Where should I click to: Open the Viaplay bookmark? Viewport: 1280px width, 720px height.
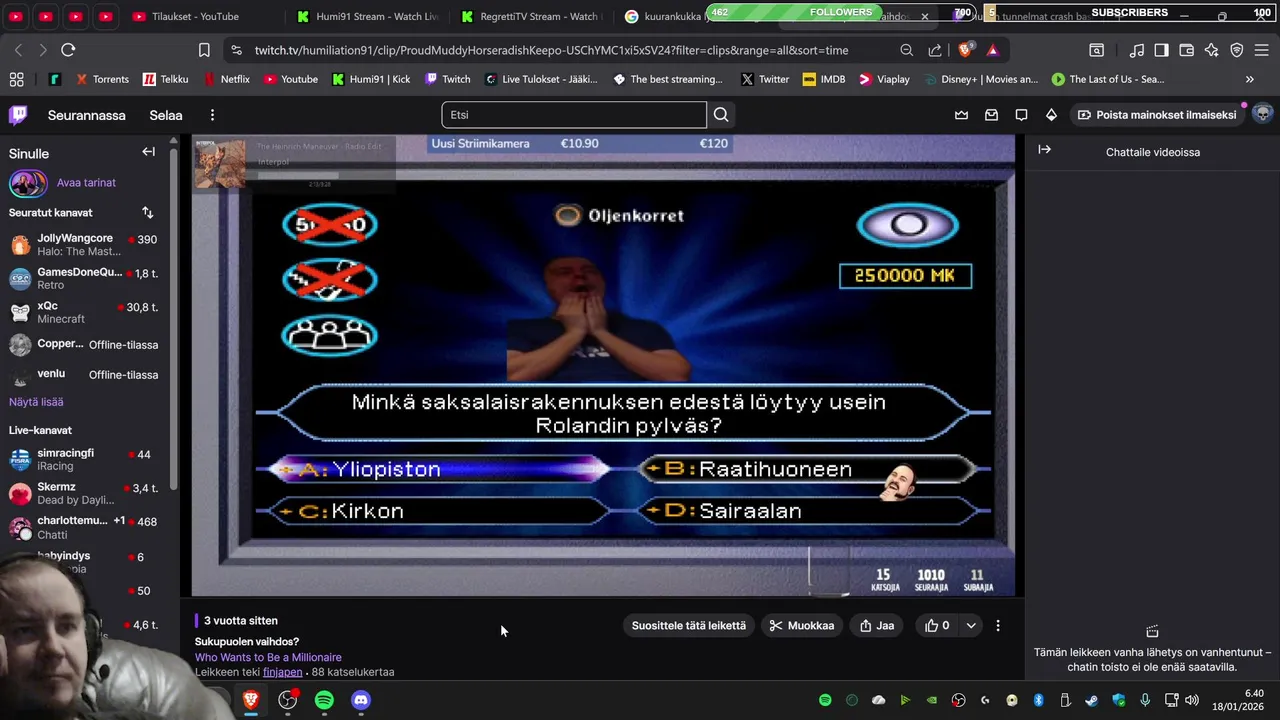tap(884, 79)
